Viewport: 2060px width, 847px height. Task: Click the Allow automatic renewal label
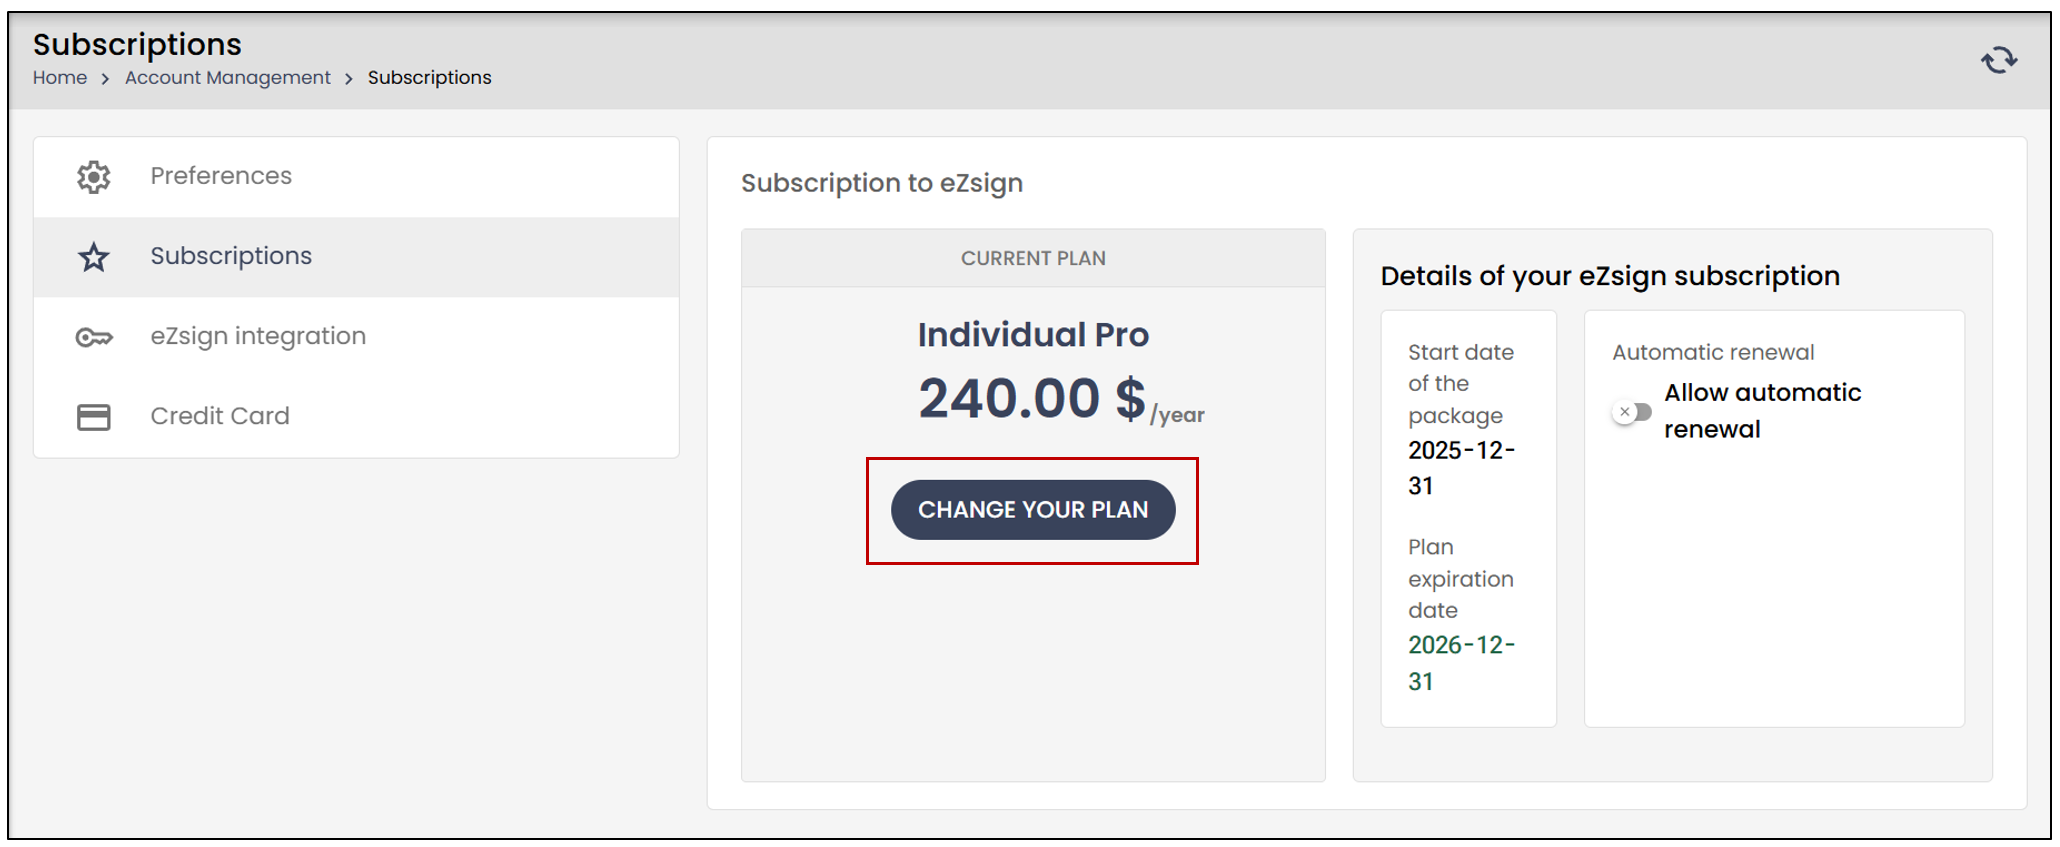click(x=1762, y=410)
